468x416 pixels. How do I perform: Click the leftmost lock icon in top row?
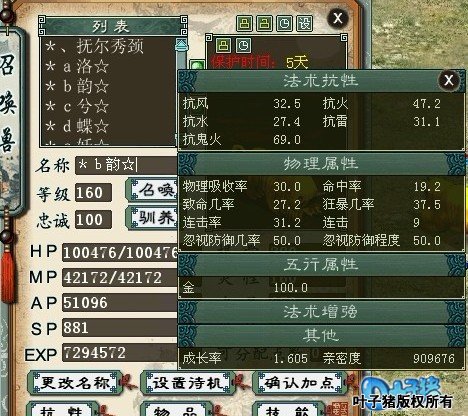(245, 23)
